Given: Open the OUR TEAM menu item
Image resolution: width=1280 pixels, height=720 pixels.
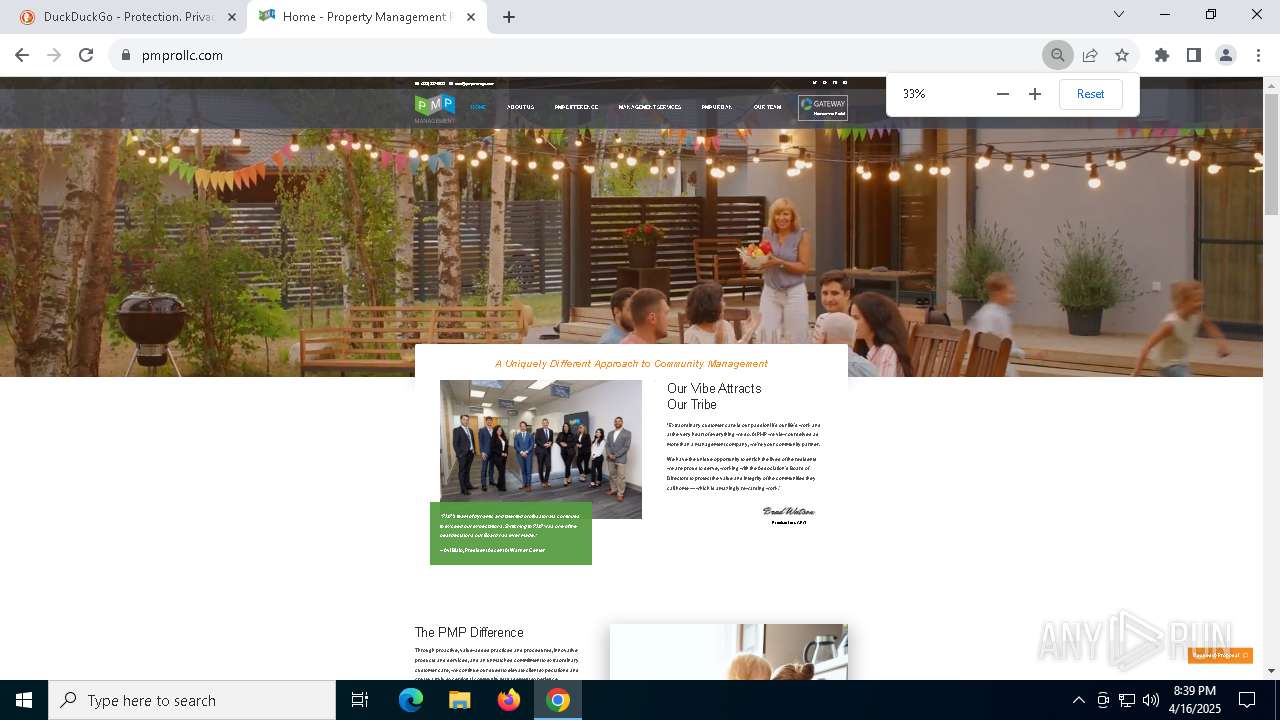Looking at the screenshot, I should click(767, 107).
